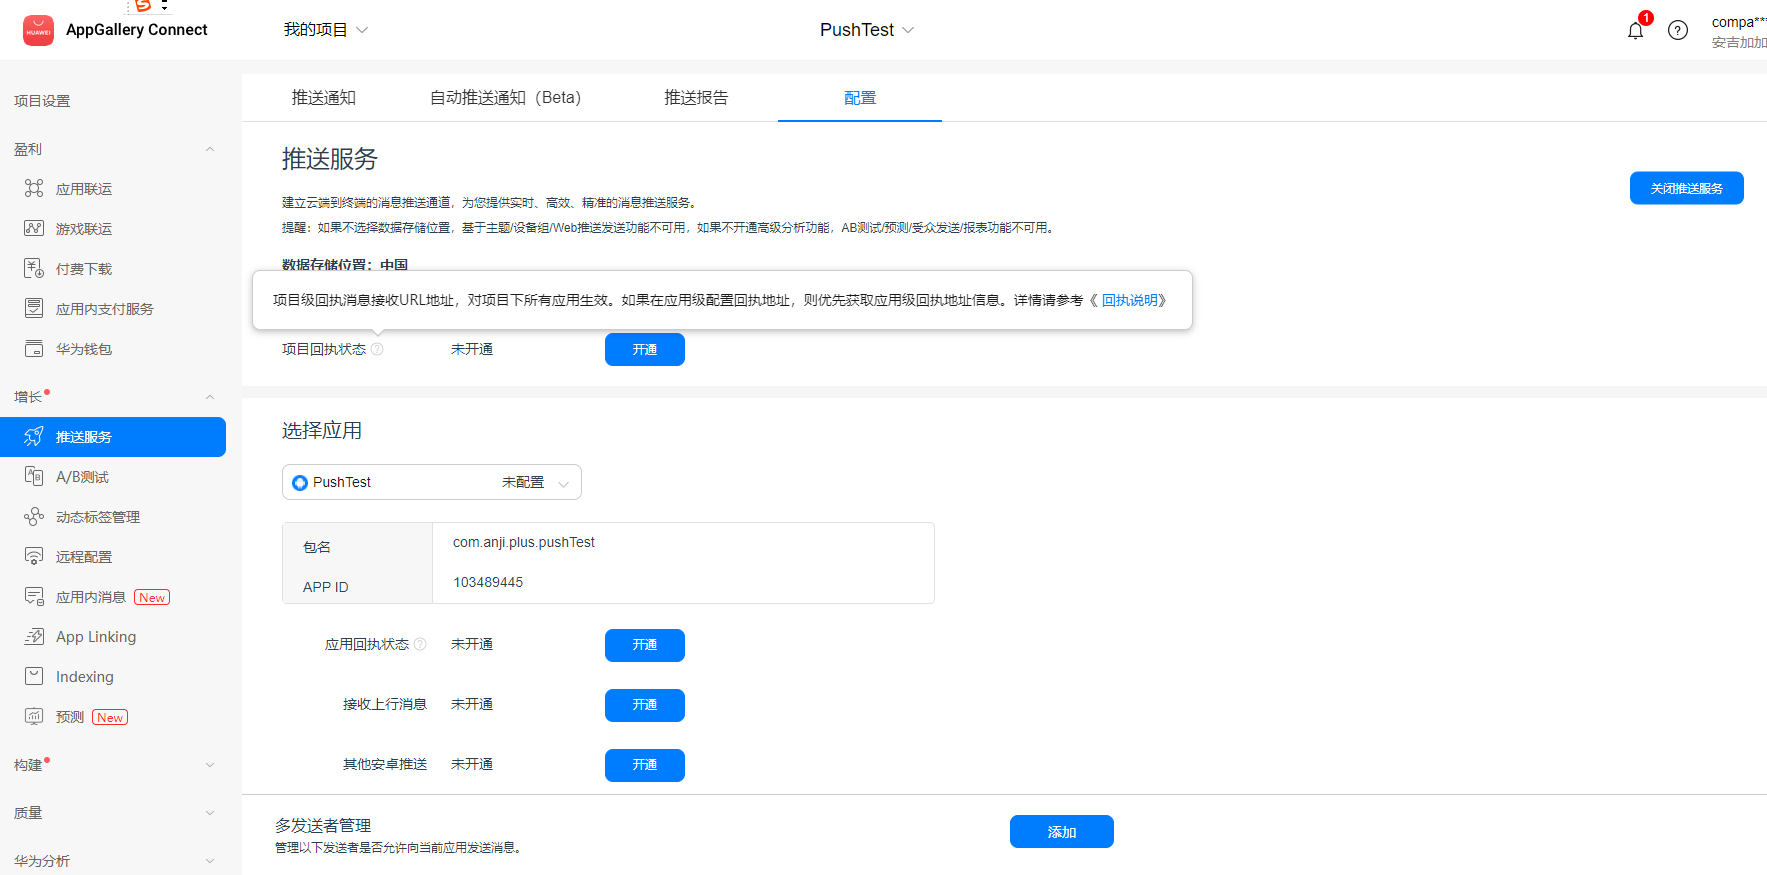Open App Linking in the sidebar
Viewport: 1767px width, 875px height.
tap(95, 637)
